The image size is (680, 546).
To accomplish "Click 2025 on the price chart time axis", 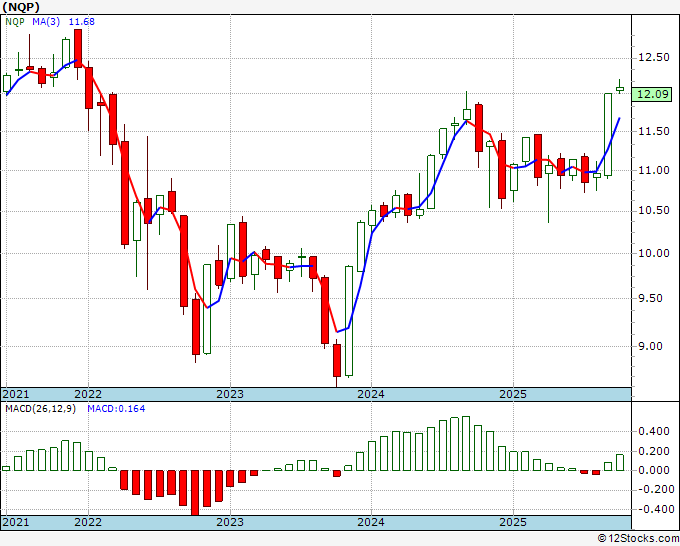I will [x=513, y=394].
